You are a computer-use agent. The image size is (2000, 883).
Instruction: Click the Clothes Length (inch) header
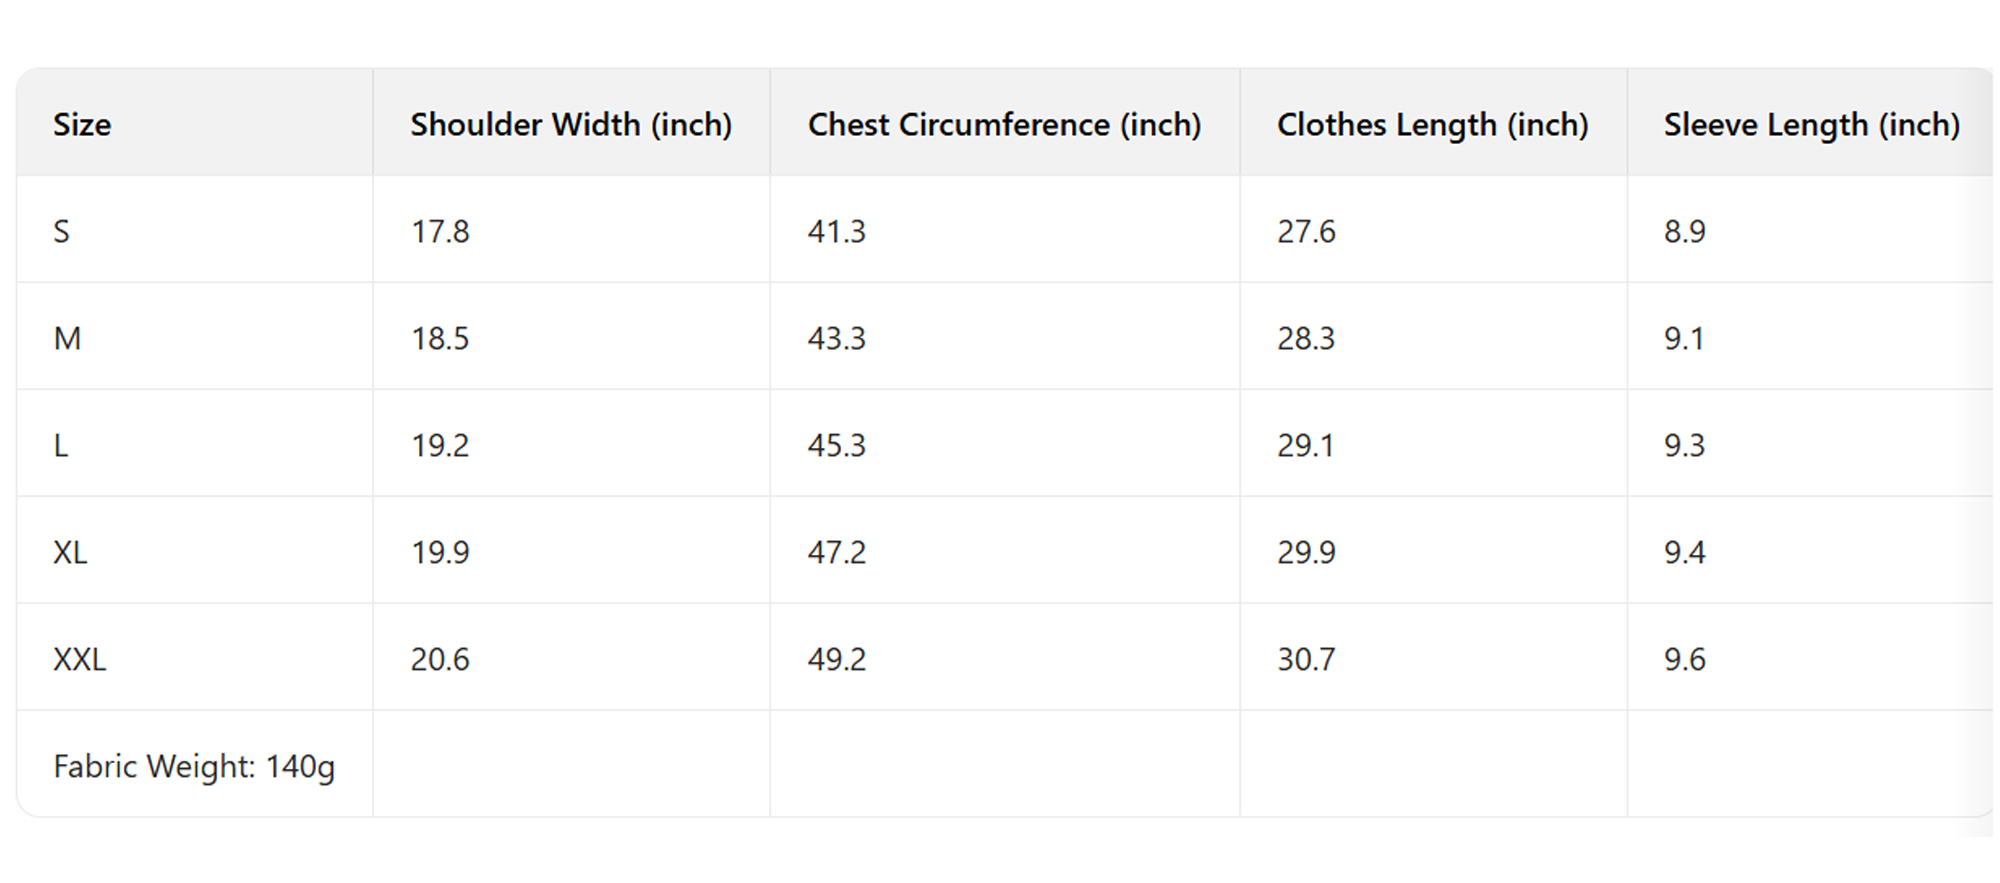coord(1432,125)
